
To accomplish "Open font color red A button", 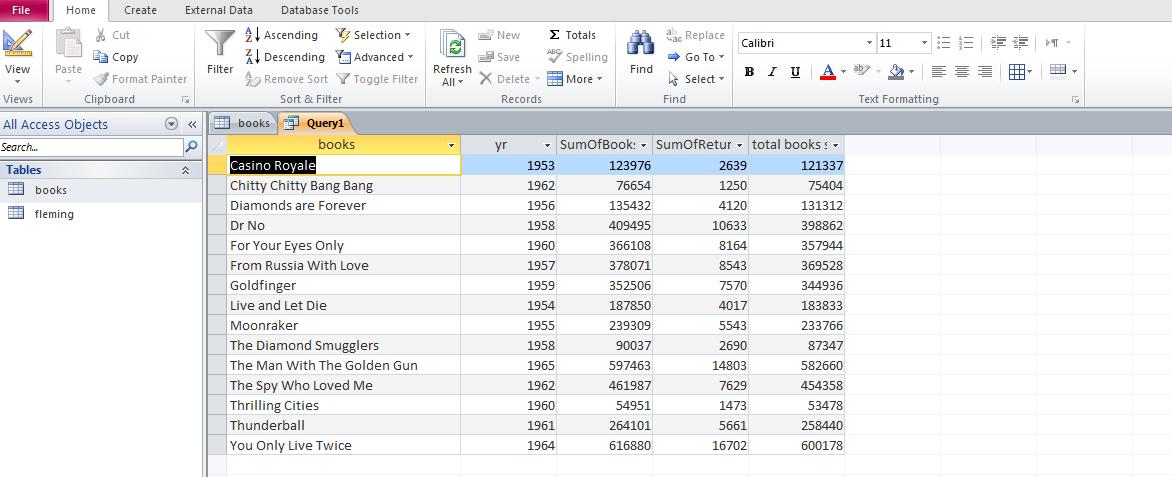I will 827,72.
